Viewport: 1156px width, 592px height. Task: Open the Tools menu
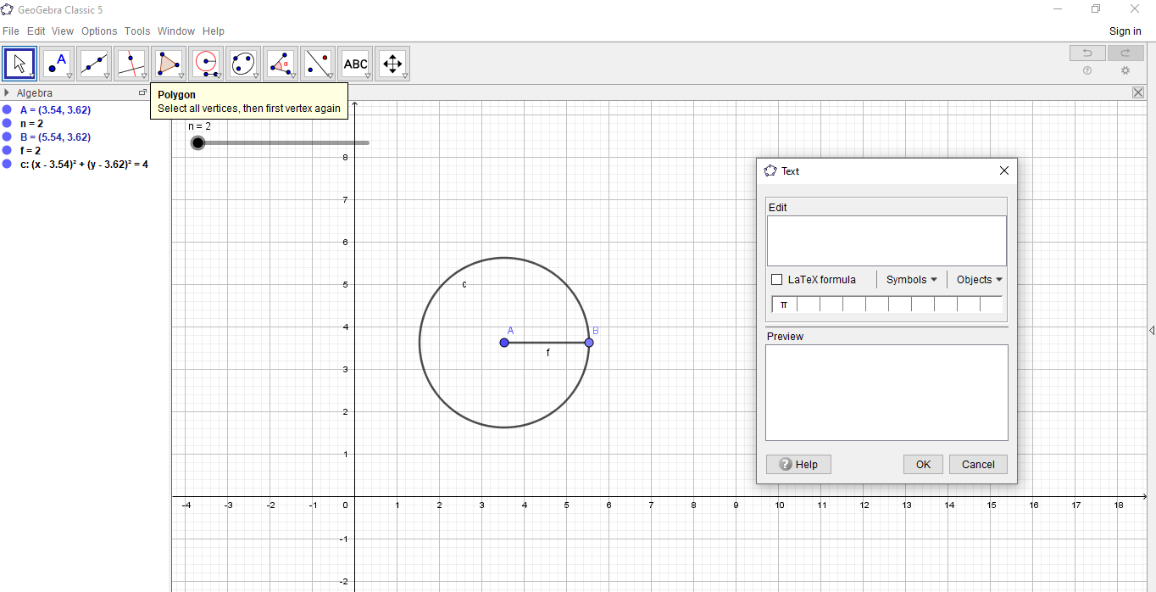[137, 31]
